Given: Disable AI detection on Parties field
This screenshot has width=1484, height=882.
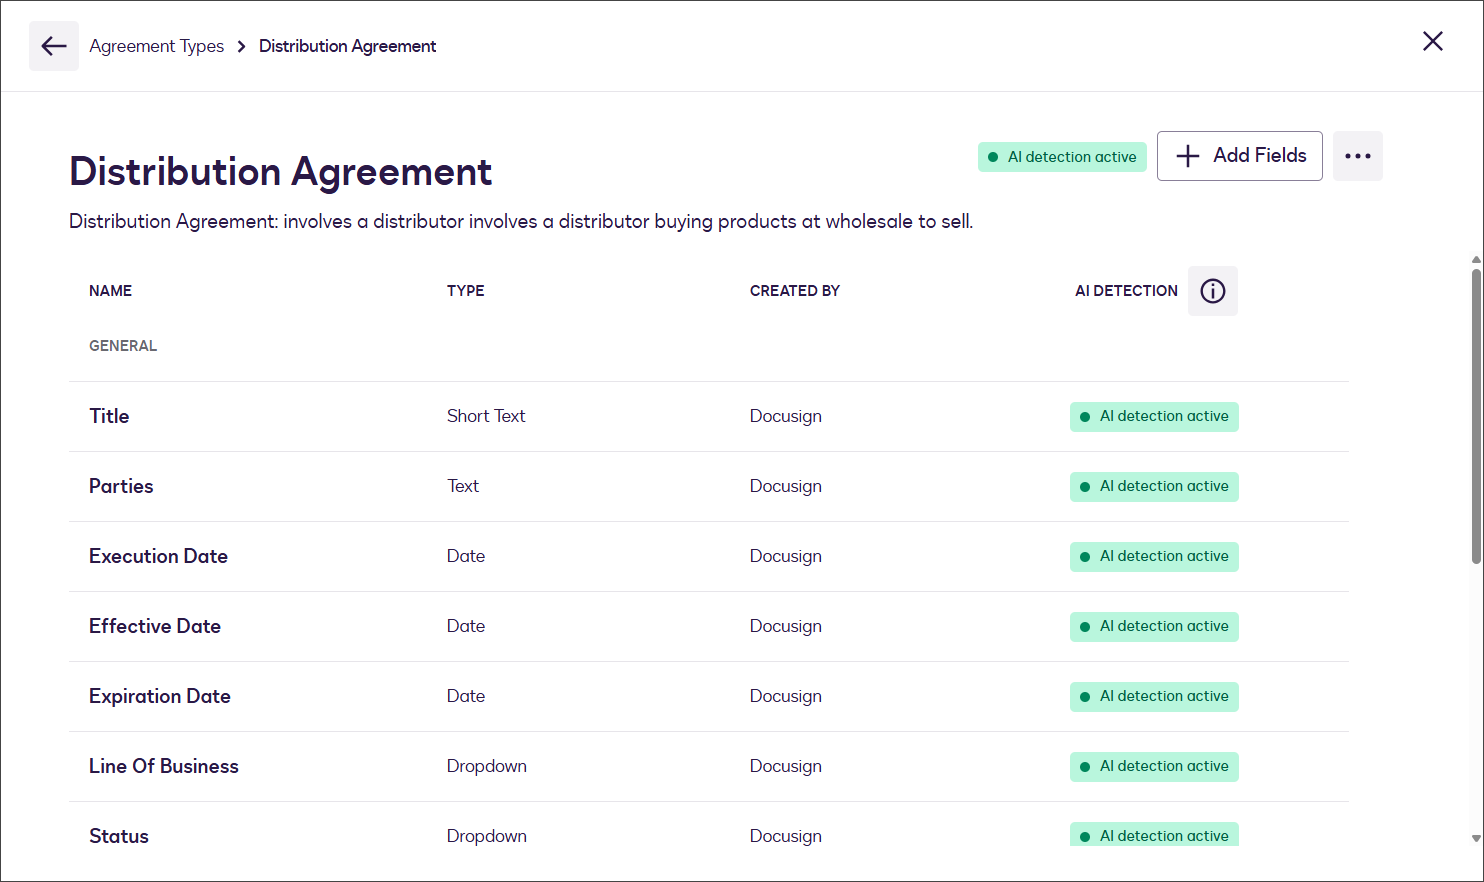Looking at the screenshot, I should pyautogui.click(x=1154, y=486).
